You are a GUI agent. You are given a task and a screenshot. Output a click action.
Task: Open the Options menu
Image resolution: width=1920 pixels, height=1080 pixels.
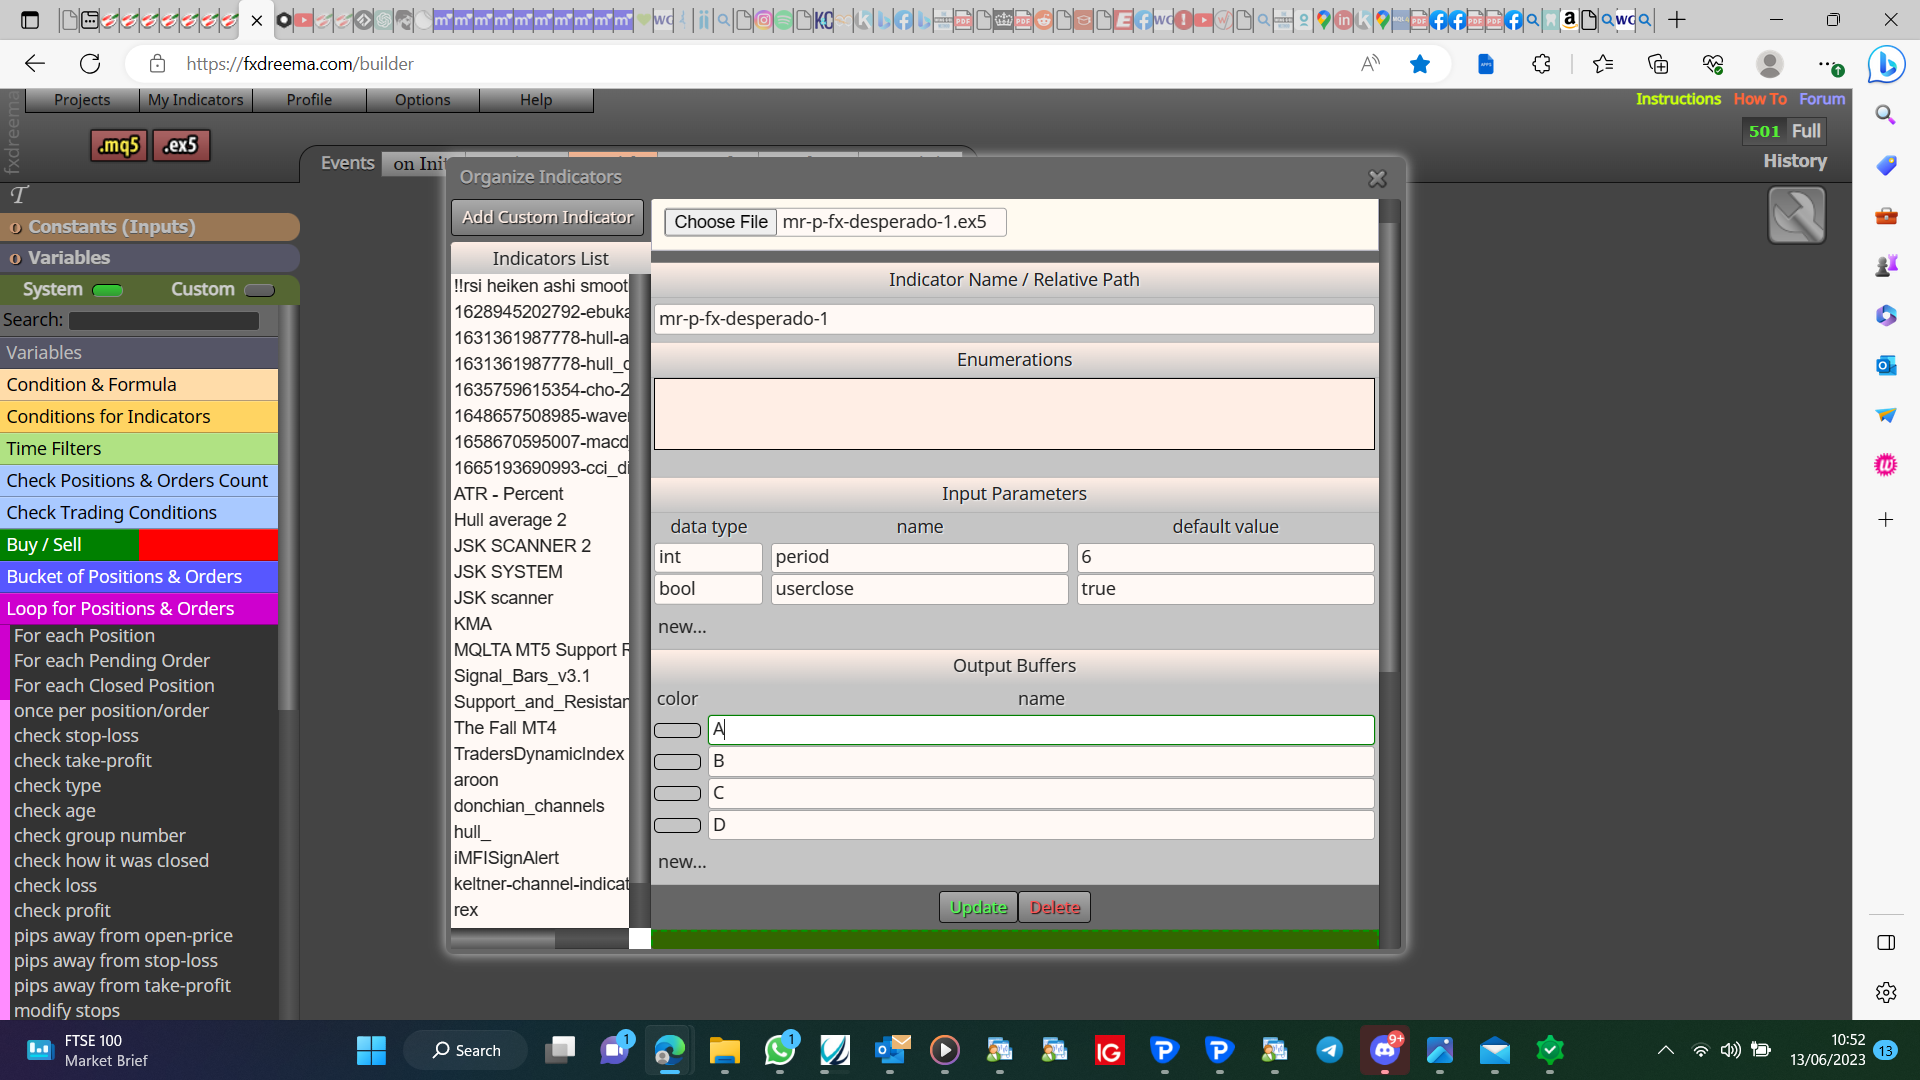423,100
